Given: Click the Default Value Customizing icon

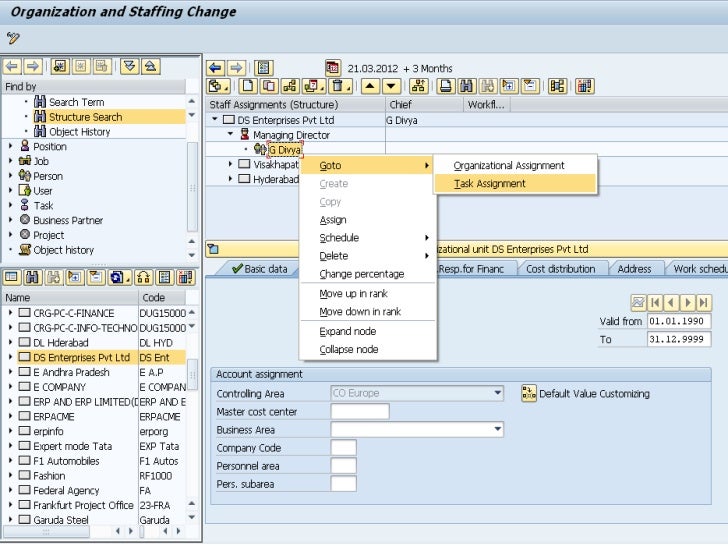Looking at the screenshot, I should [529, 393].
